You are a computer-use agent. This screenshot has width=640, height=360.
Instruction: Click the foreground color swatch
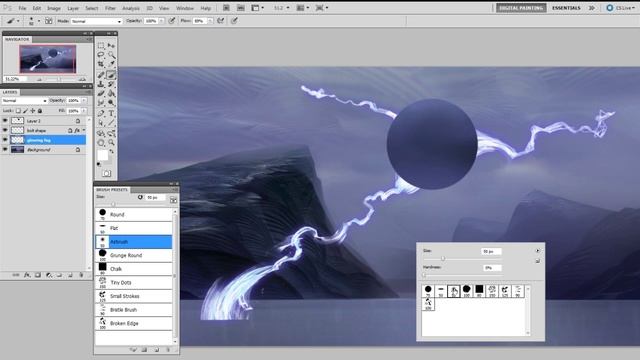click(x=102, y=155)
